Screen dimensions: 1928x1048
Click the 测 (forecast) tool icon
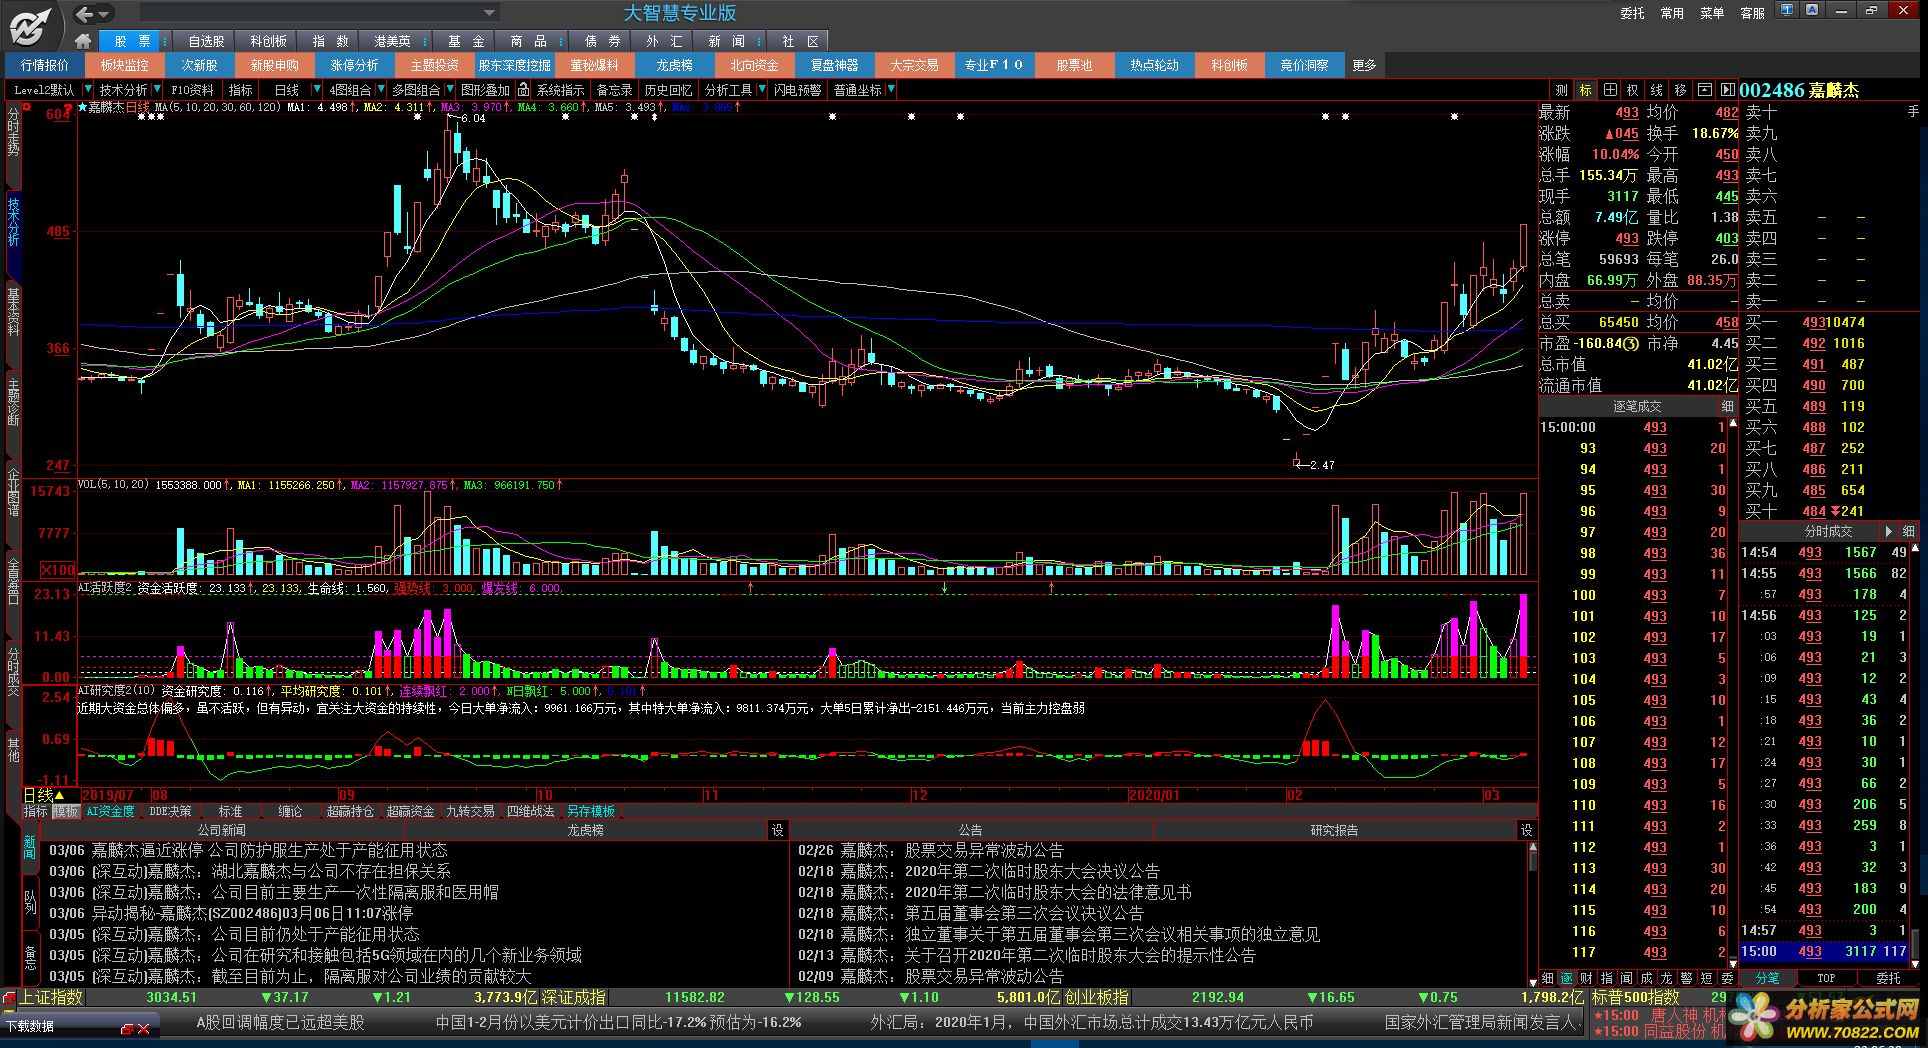[1561, 90]
